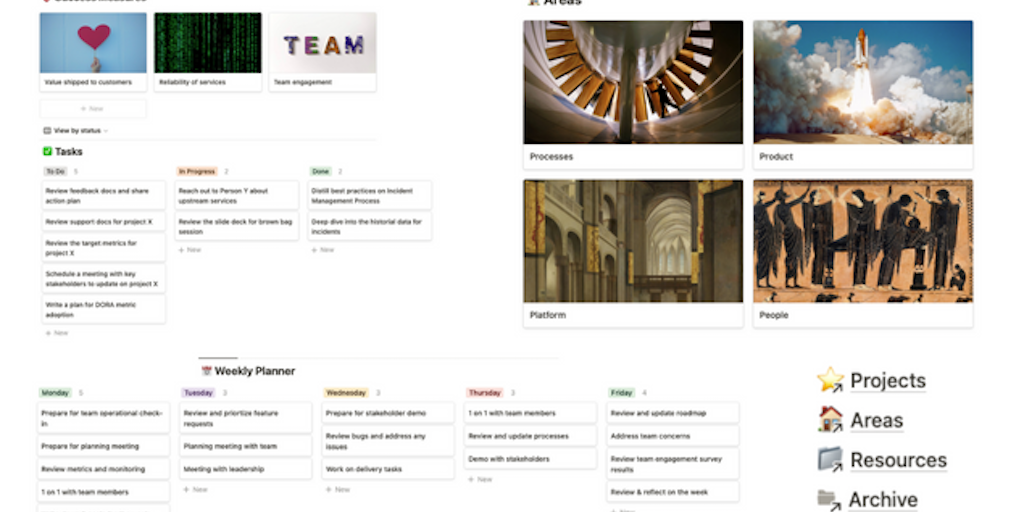Open task Review the target metrics for project X
The width and height of the screenshot is (1024, 512).
point(104,248)
